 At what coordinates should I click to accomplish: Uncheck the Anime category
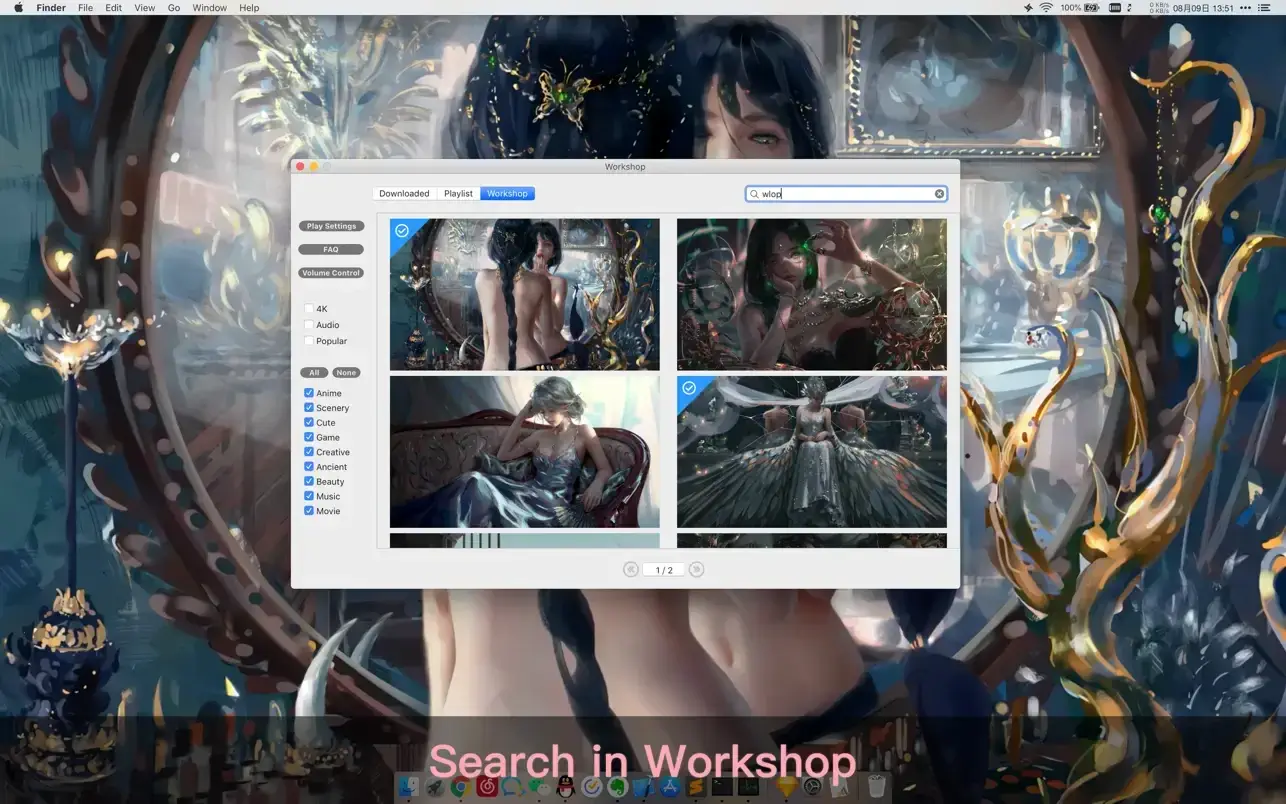click(x=309, y=393)
